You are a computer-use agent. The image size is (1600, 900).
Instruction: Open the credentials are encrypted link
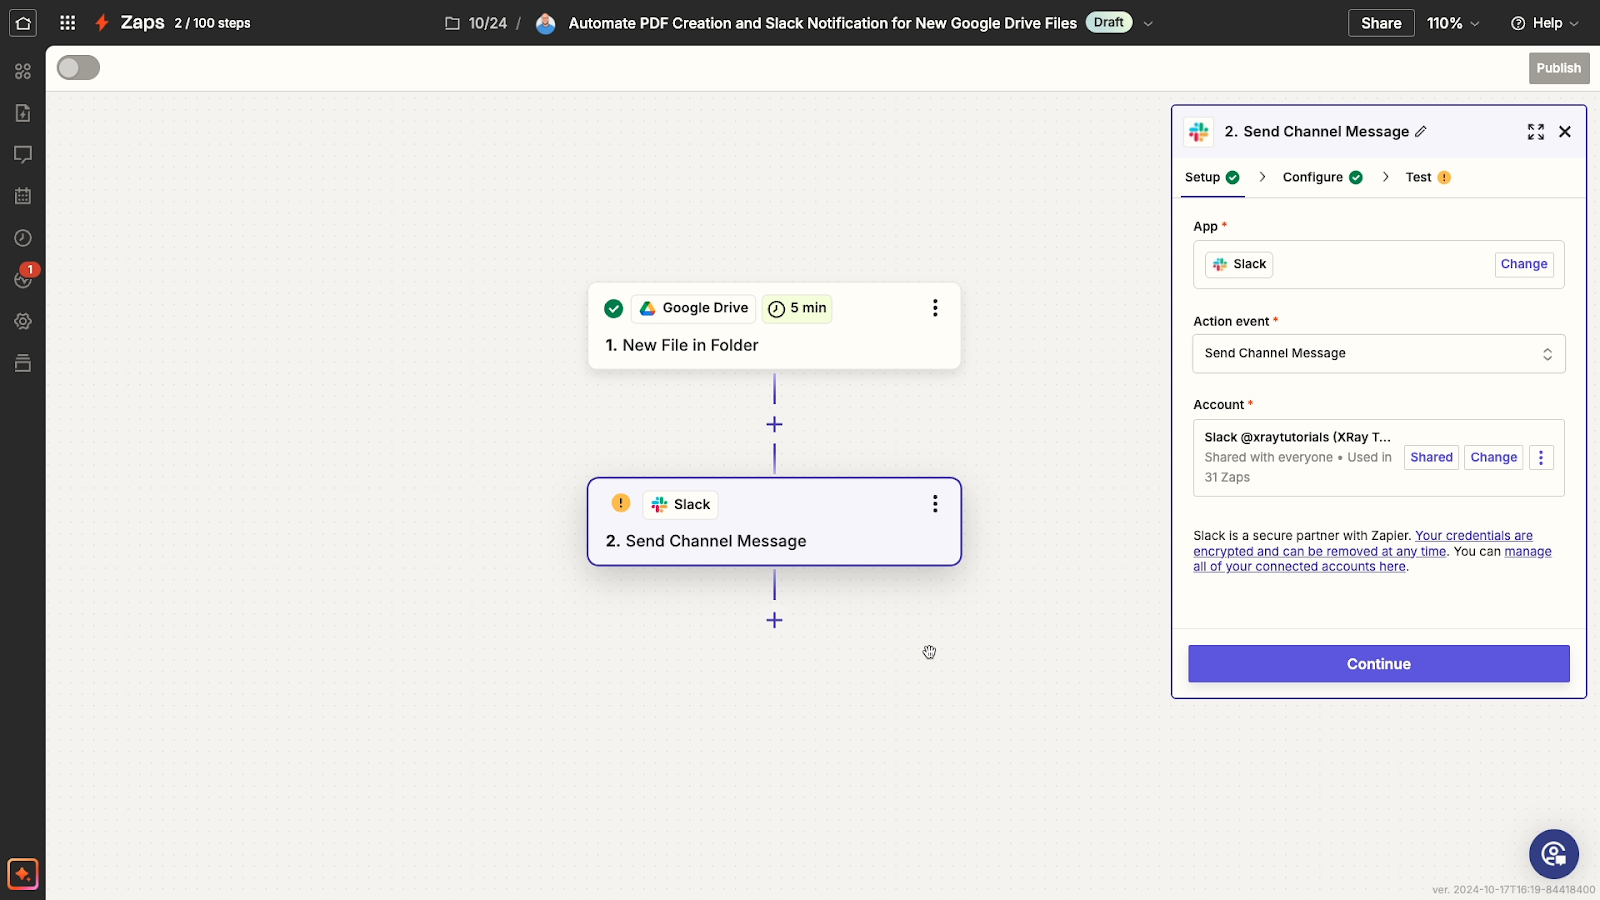(x=1363, y=543)
